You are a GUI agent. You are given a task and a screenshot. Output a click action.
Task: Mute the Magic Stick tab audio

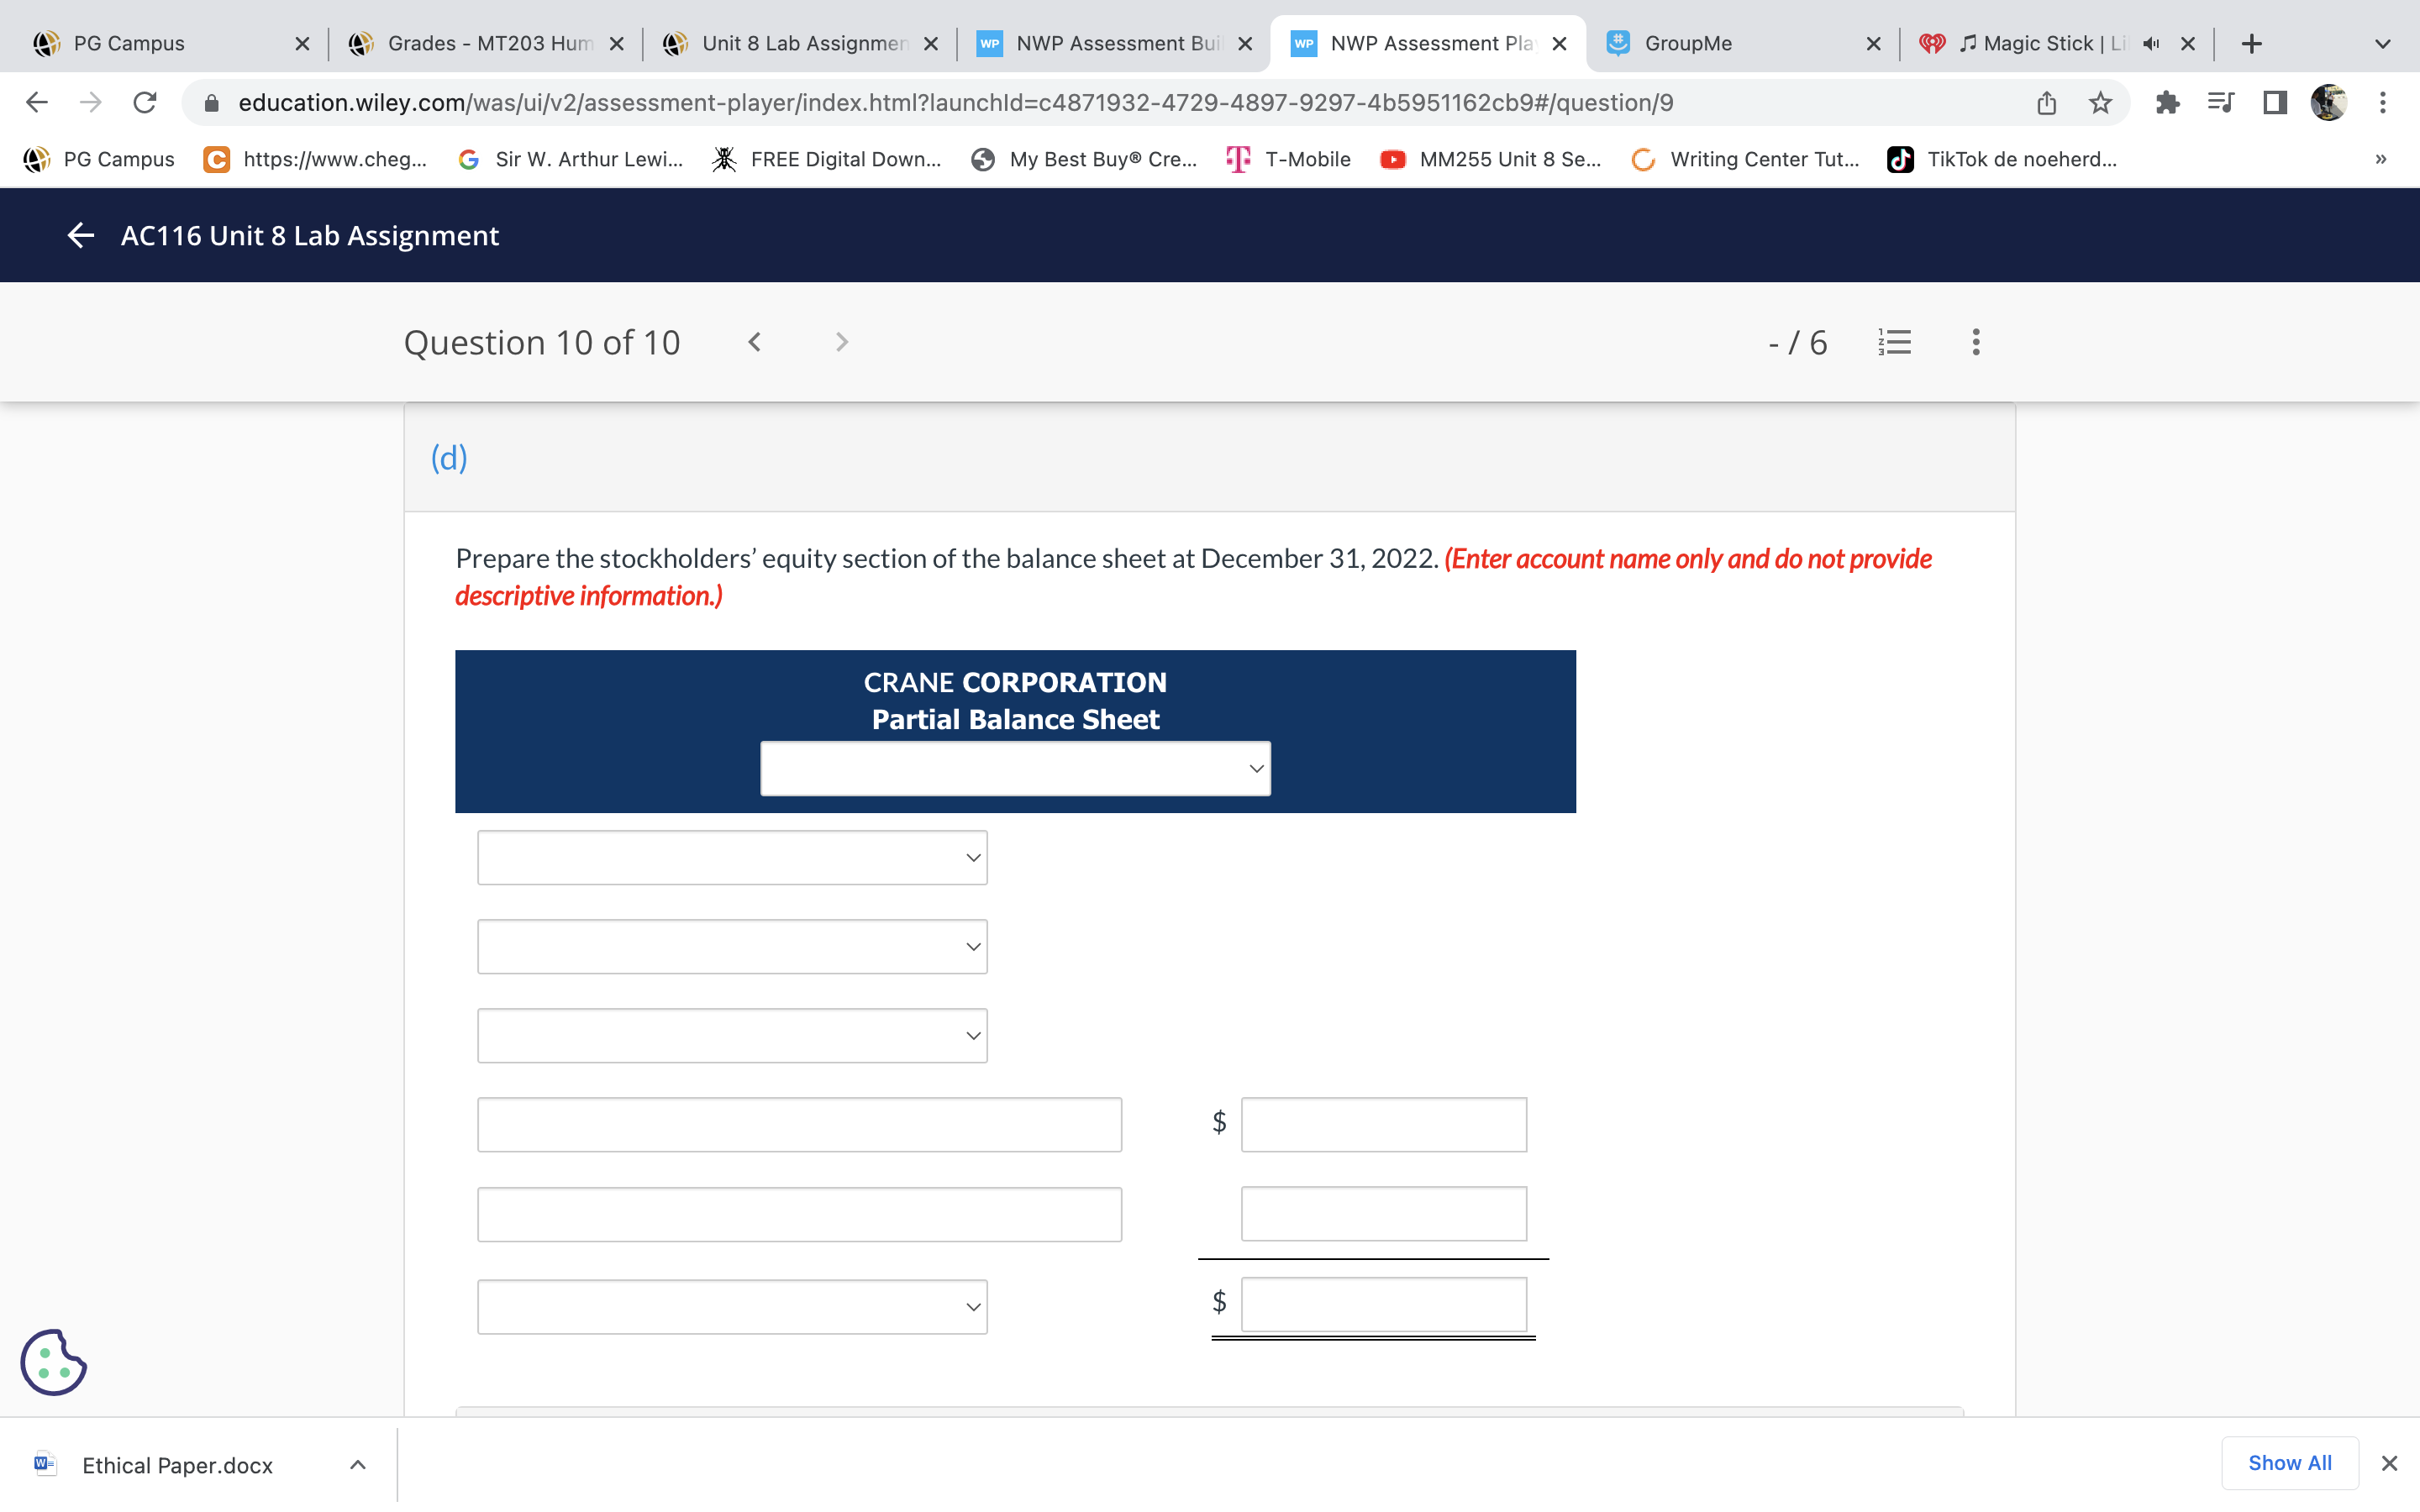click(2151, 44)
